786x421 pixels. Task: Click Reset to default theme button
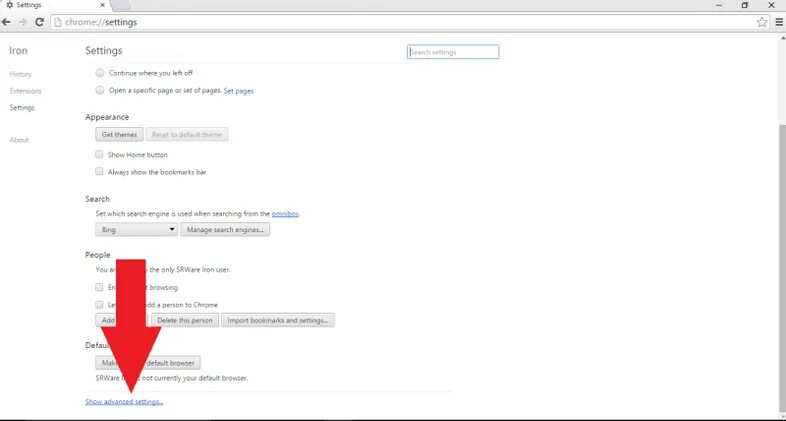tap(187, 134)
